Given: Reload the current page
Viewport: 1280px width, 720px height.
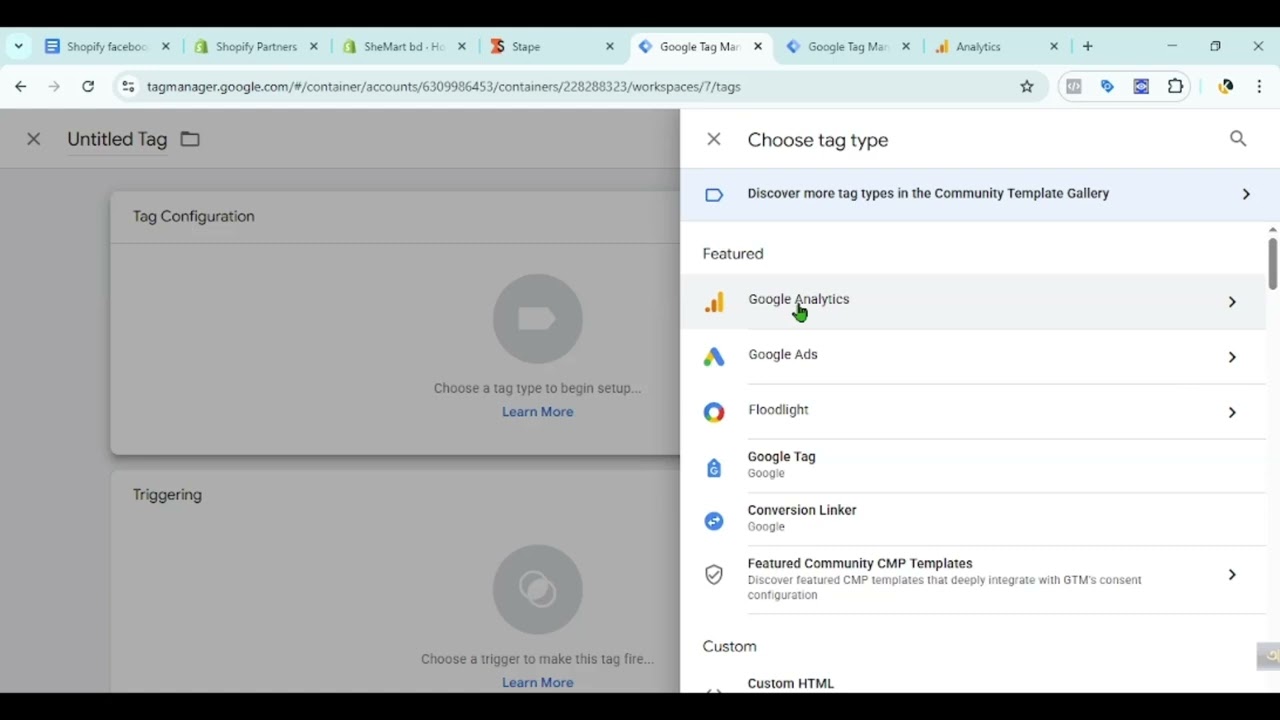Looking at the screenshot, I should (88, 87).
